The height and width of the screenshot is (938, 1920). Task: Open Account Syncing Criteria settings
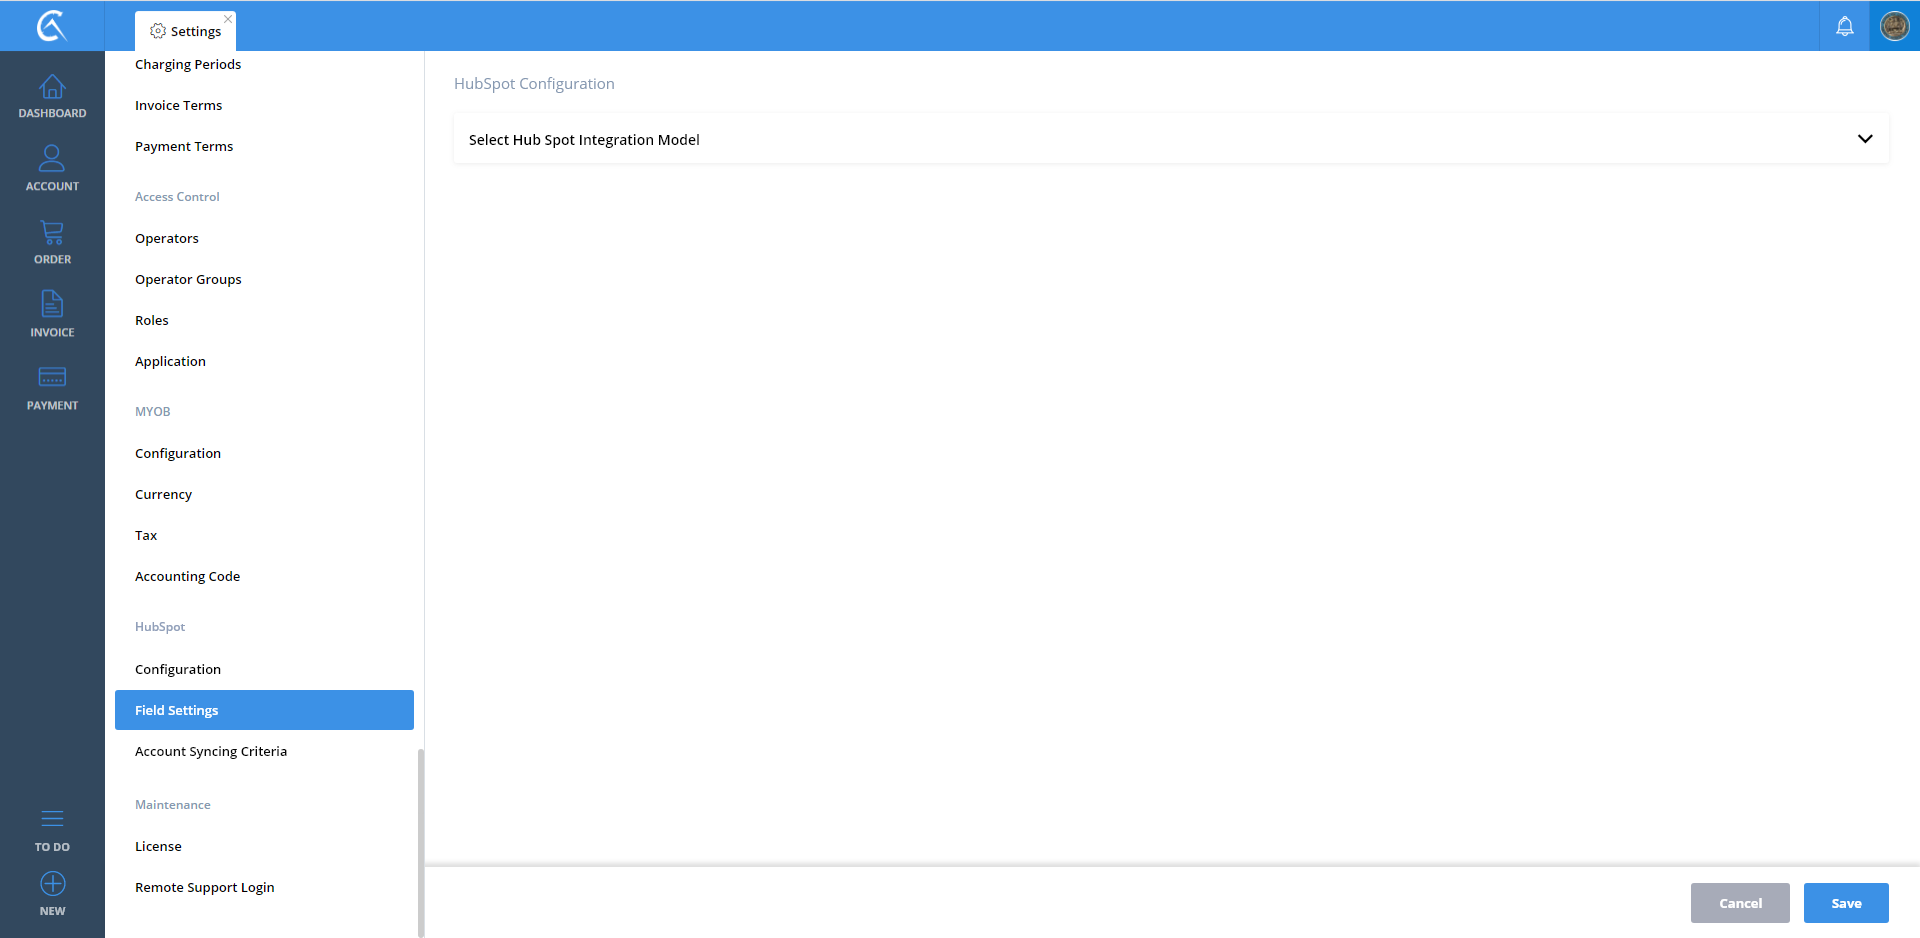tap(211, 752)
